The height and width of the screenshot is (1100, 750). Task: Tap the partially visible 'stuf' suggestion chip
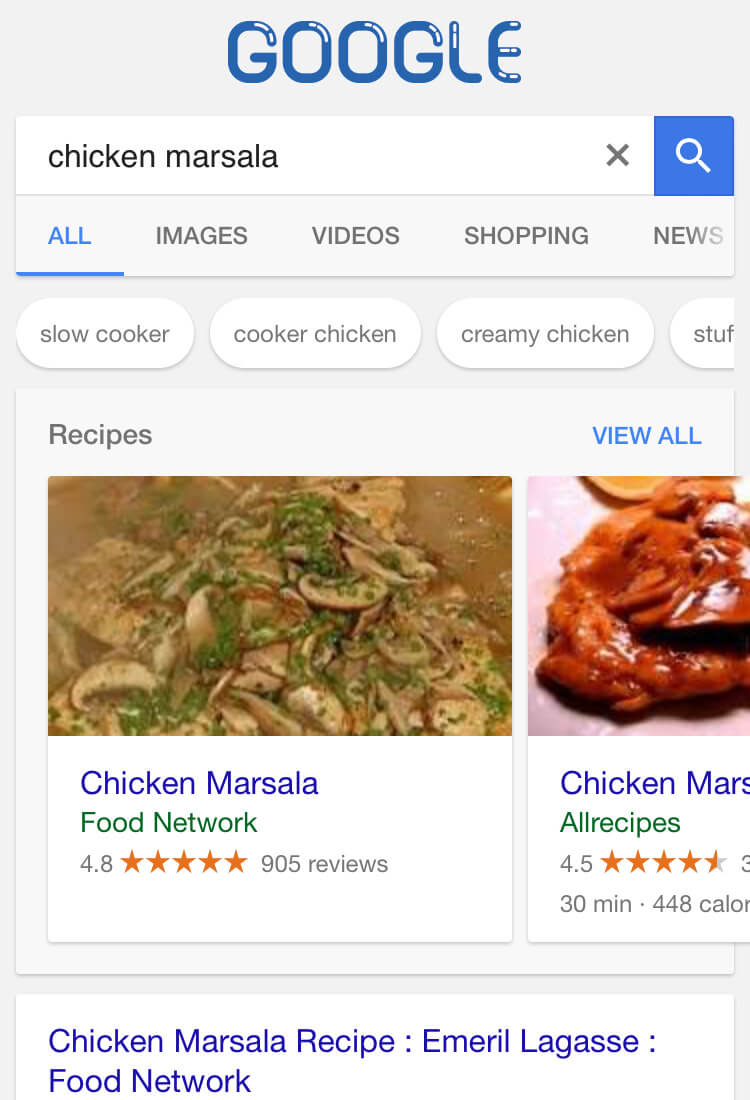point(712,334)
